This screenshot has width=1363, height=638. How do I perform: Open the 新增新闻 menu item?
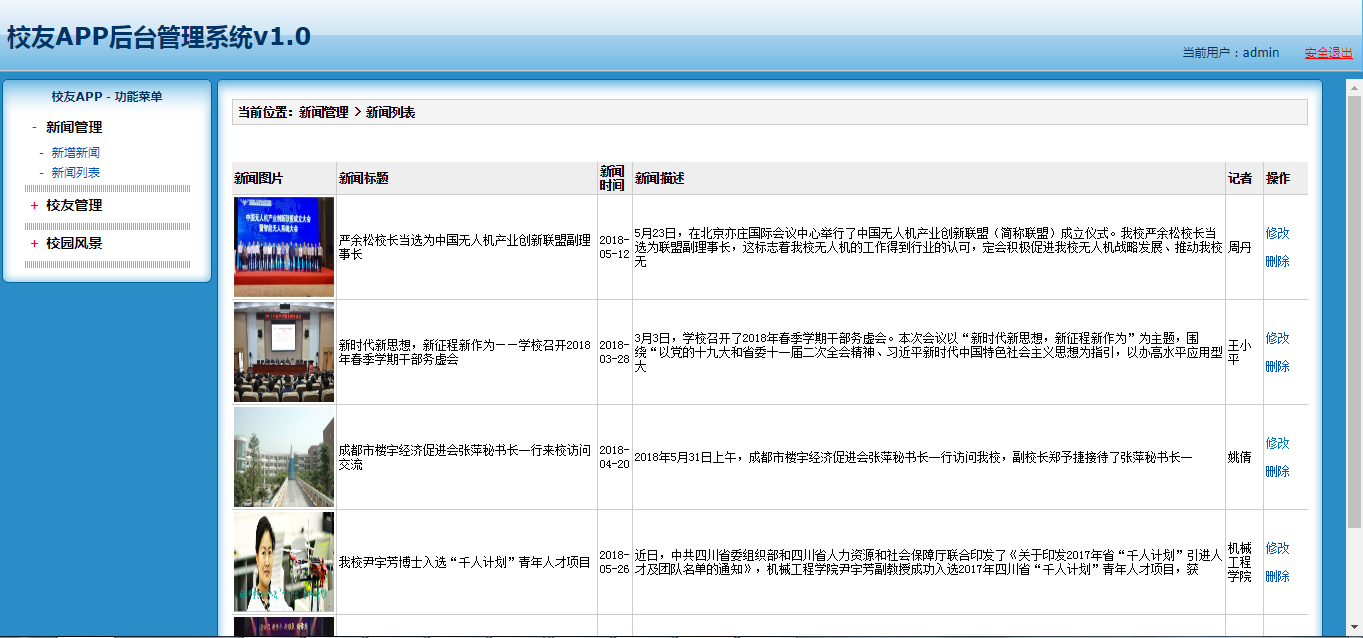(76, 153)
